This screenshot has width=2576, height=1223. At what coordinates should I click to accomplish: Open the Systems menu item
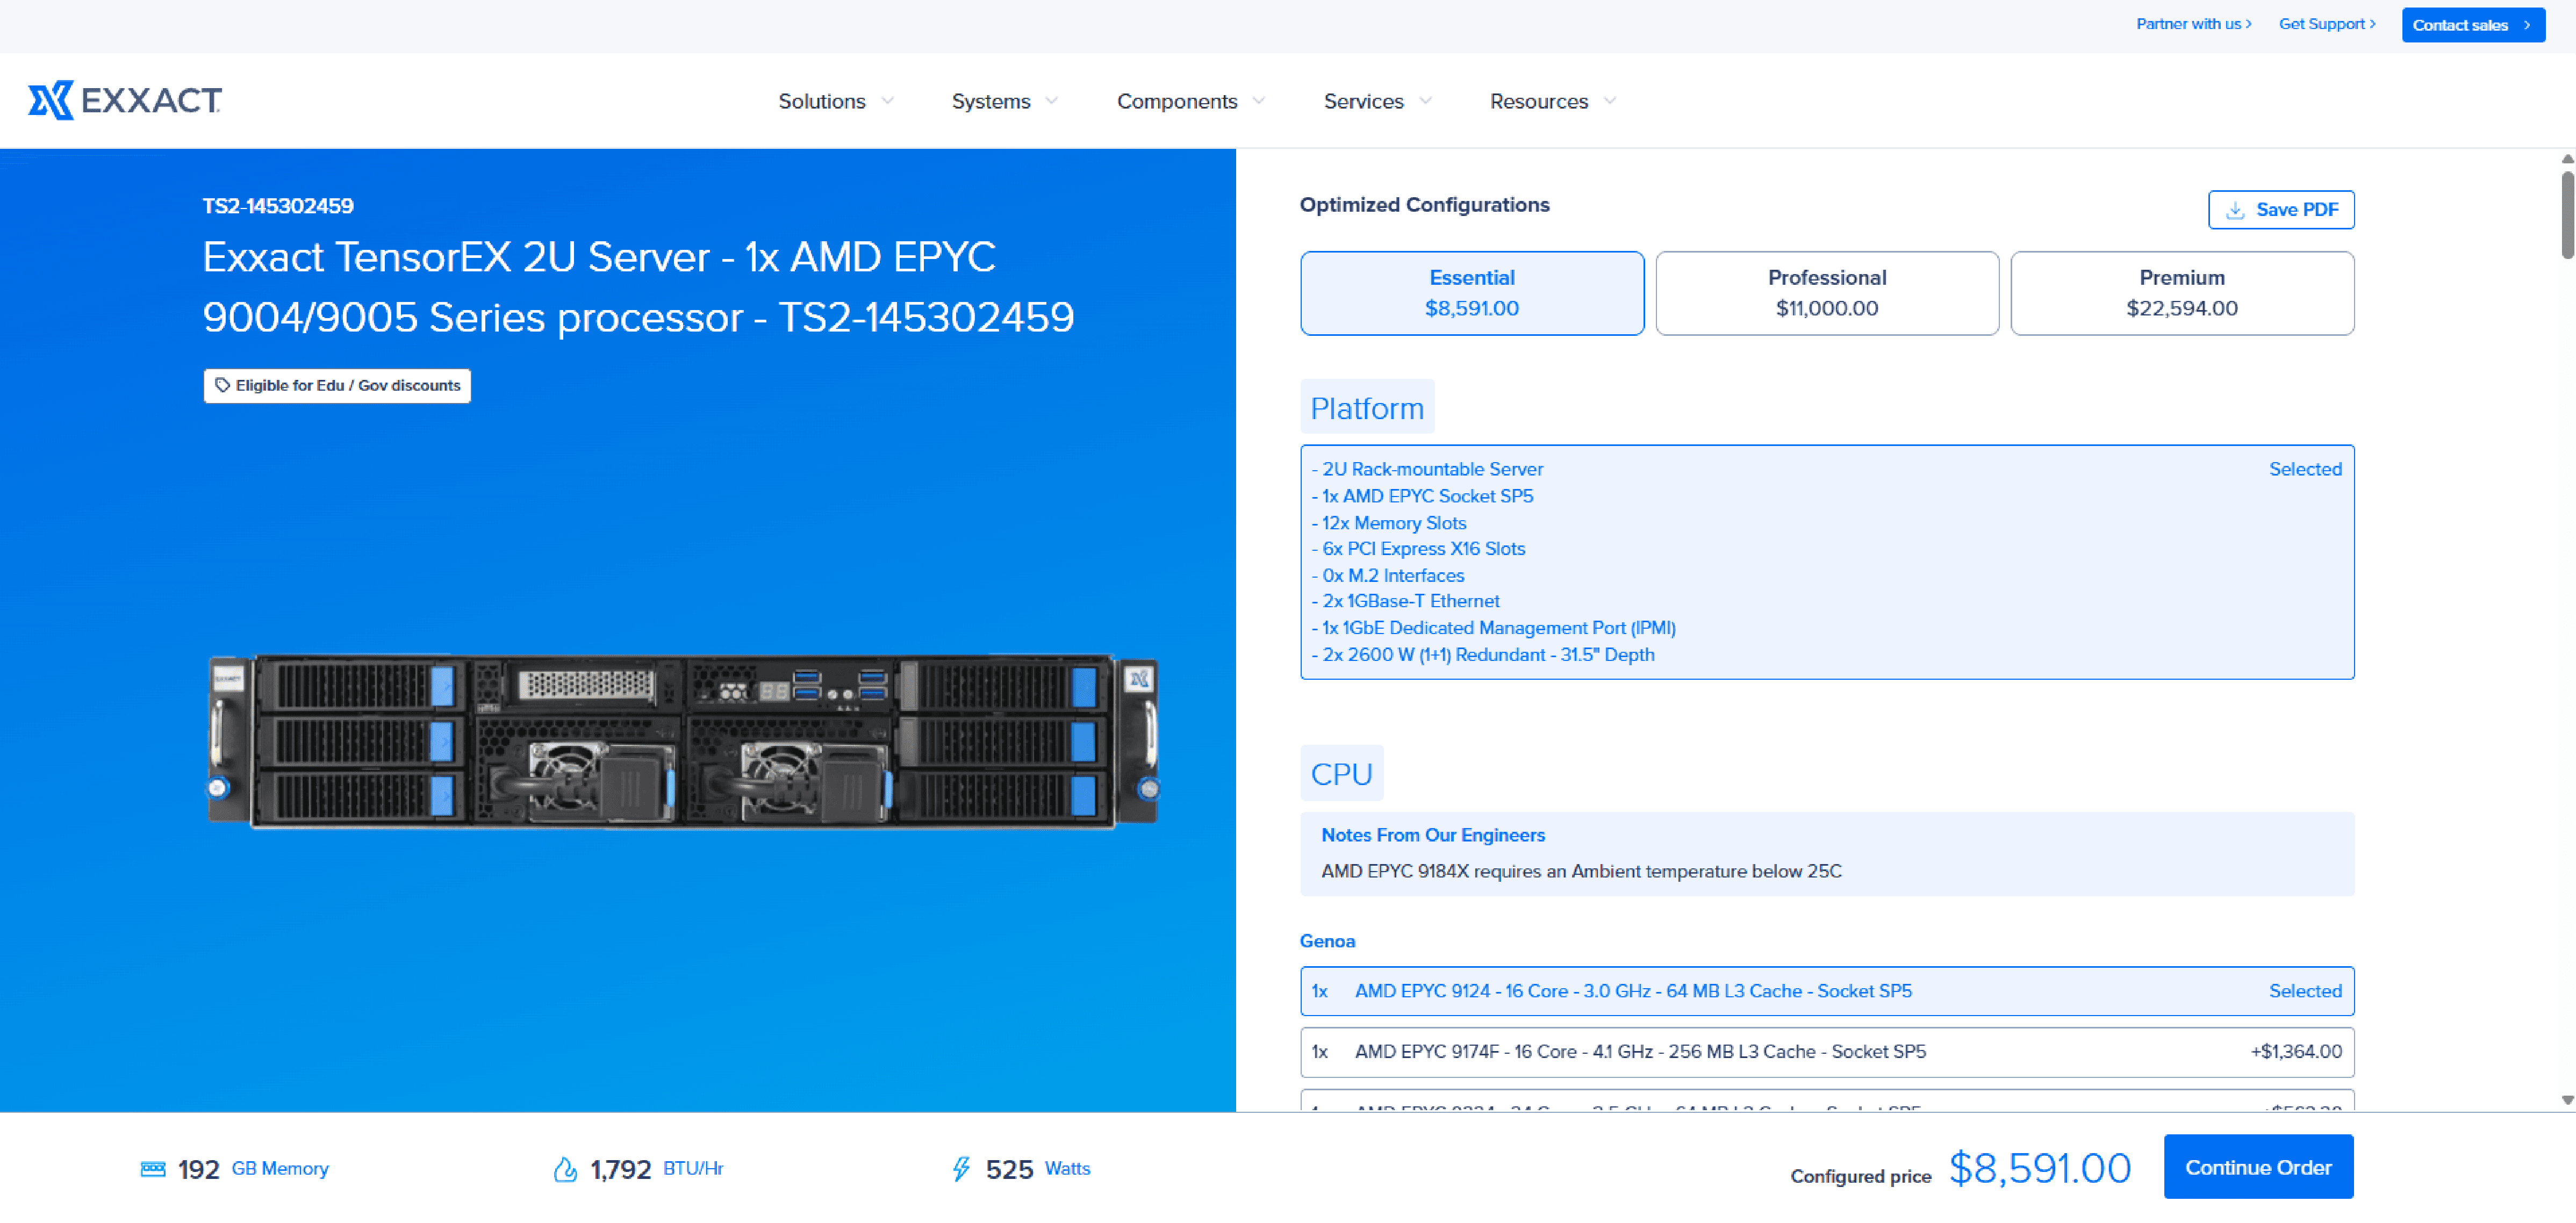[x=990, y=101]
